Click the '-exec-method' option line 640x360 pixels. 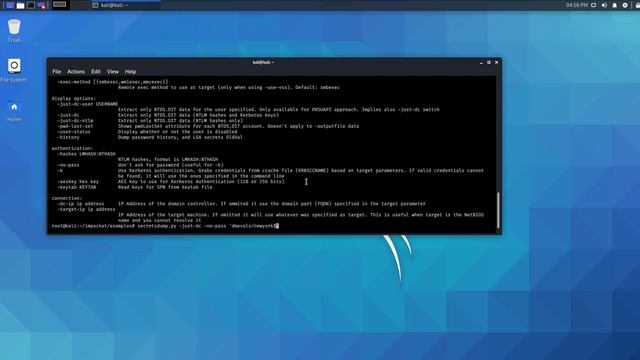click(112, 82)
